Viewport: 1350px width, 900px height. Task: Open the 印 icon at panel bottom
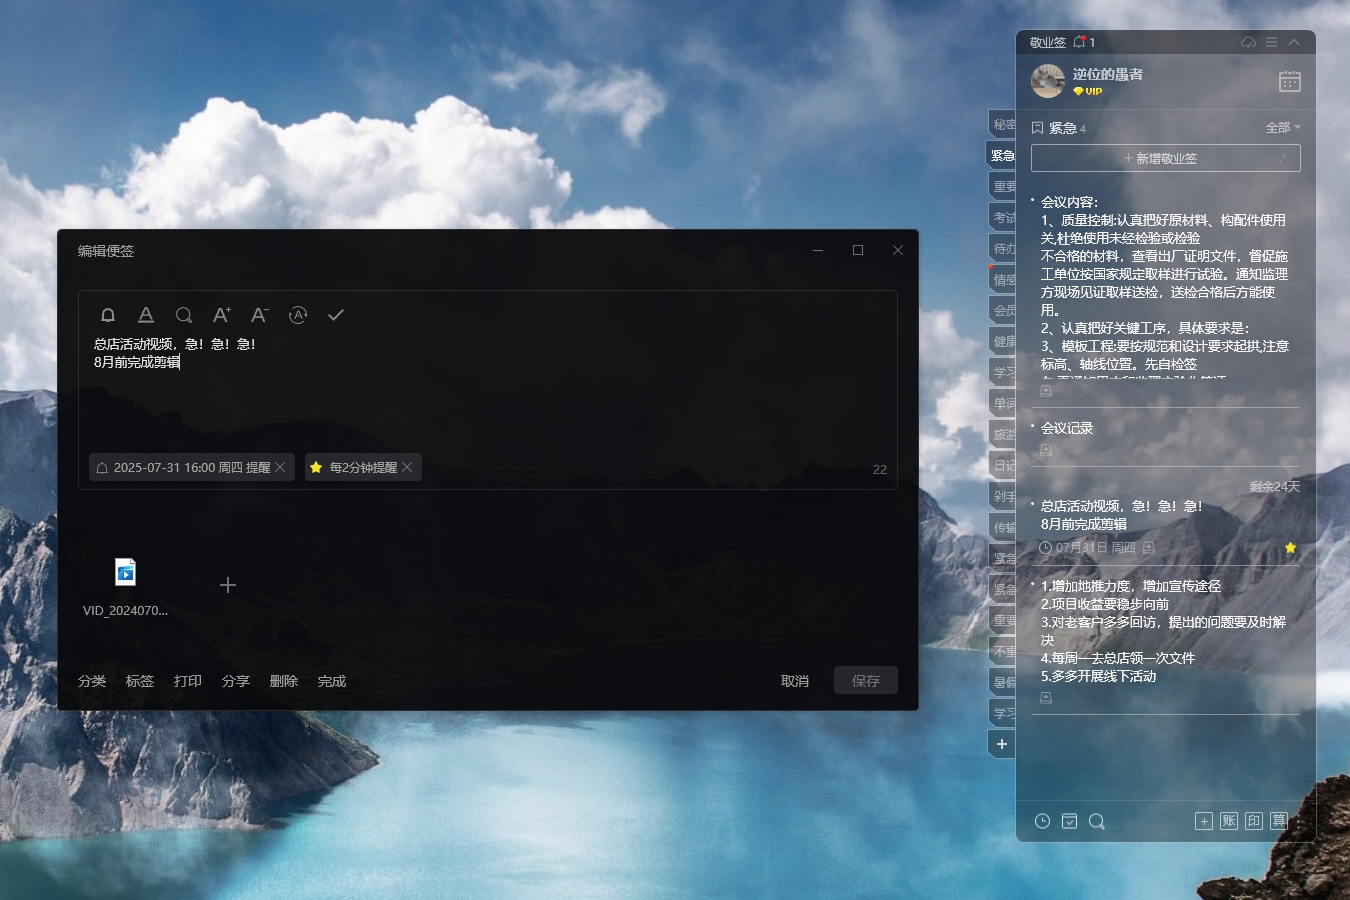1254,821
